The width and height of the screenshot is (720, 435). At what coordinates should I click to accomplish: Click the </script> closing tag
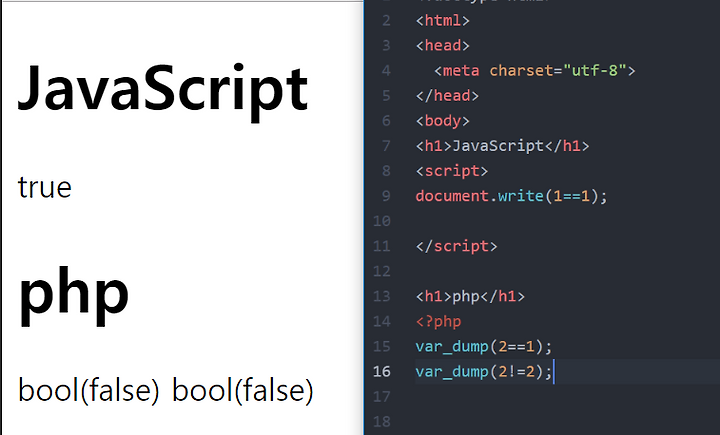pyautogui.click(x=456, y=246)
